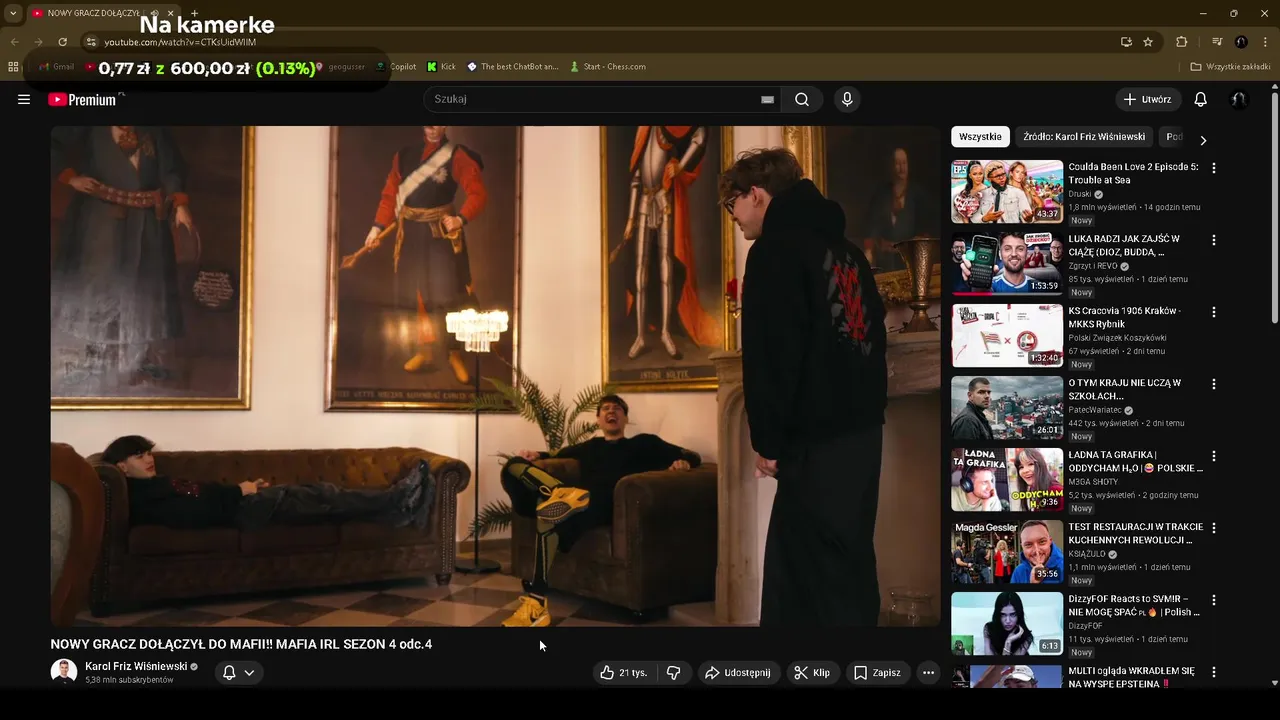Open TEST RESTAURACJI W TRAKCIE video title
This screenshot has width=1280, height=720.
pyautogui.click(x=1135, y=533)
